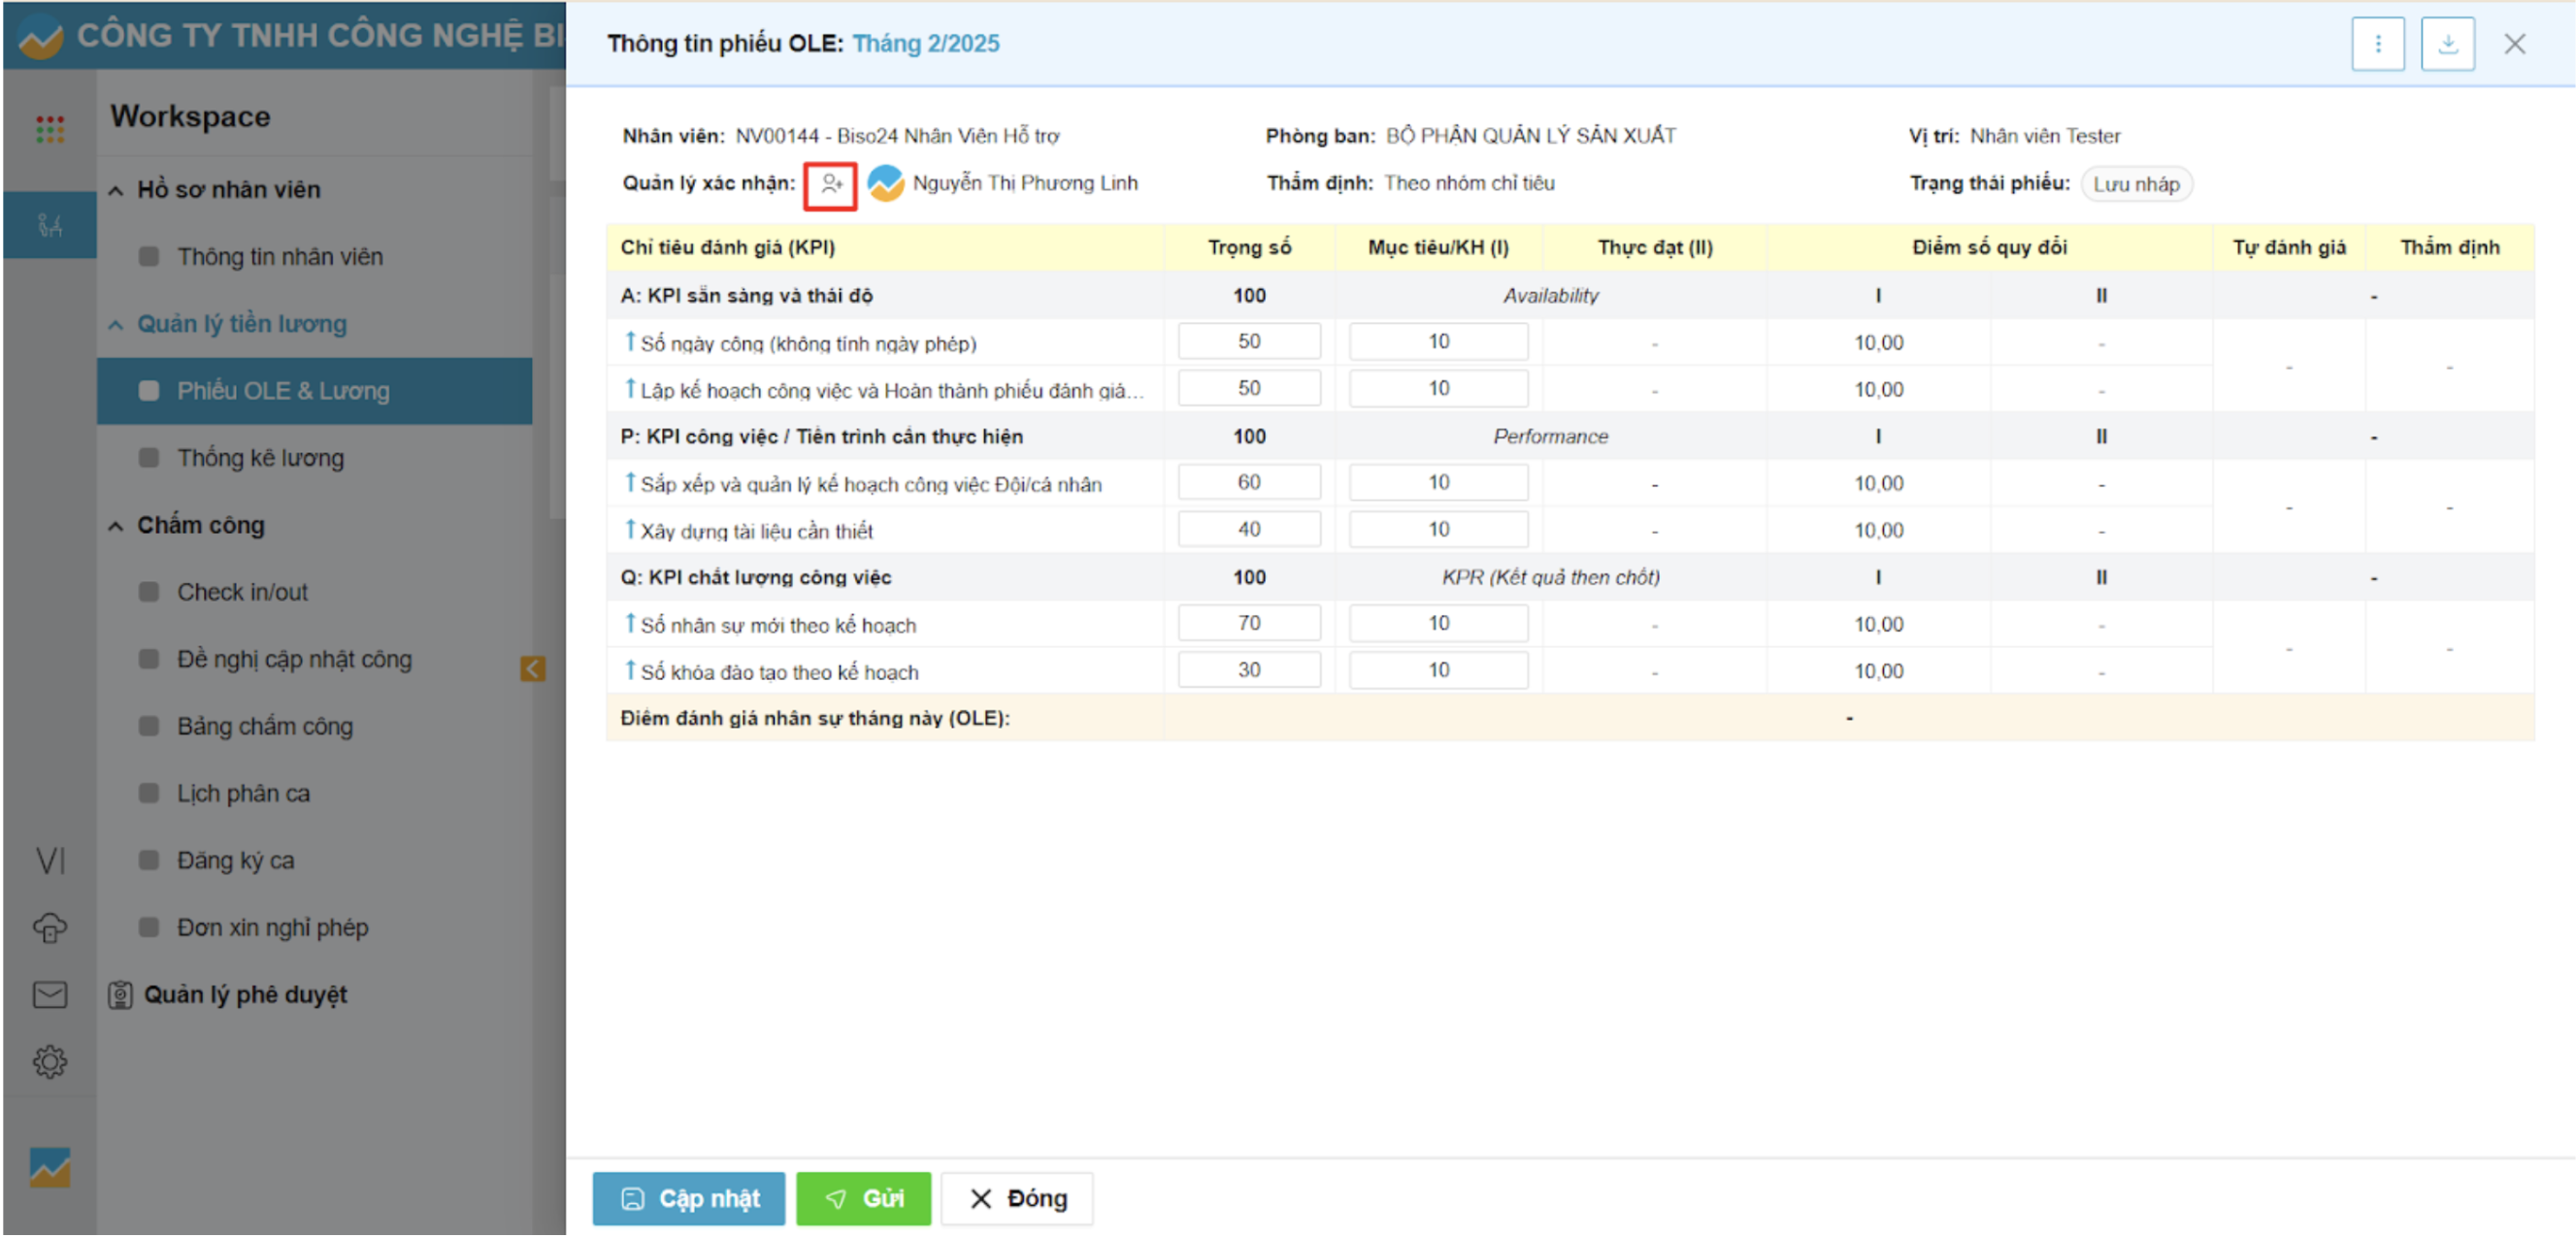Click the green Gửi button
Screen dimensions: 2576x1238
point(862,1198)
